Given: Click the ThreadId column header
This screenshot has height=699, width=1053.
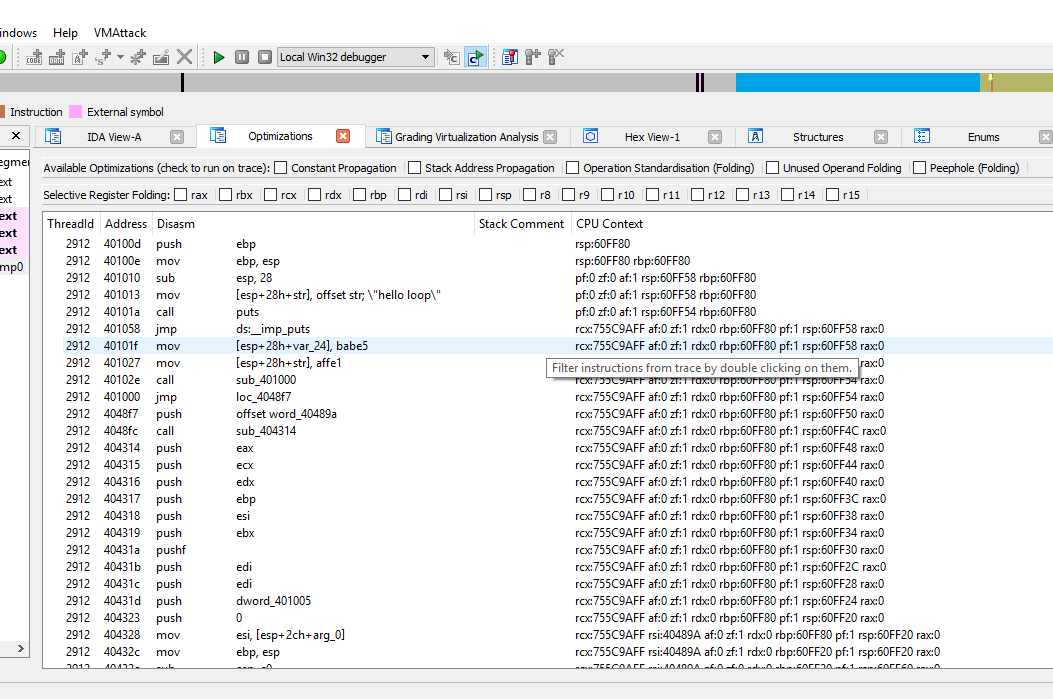Looking at the screenshot, I should tap(71, 224).
